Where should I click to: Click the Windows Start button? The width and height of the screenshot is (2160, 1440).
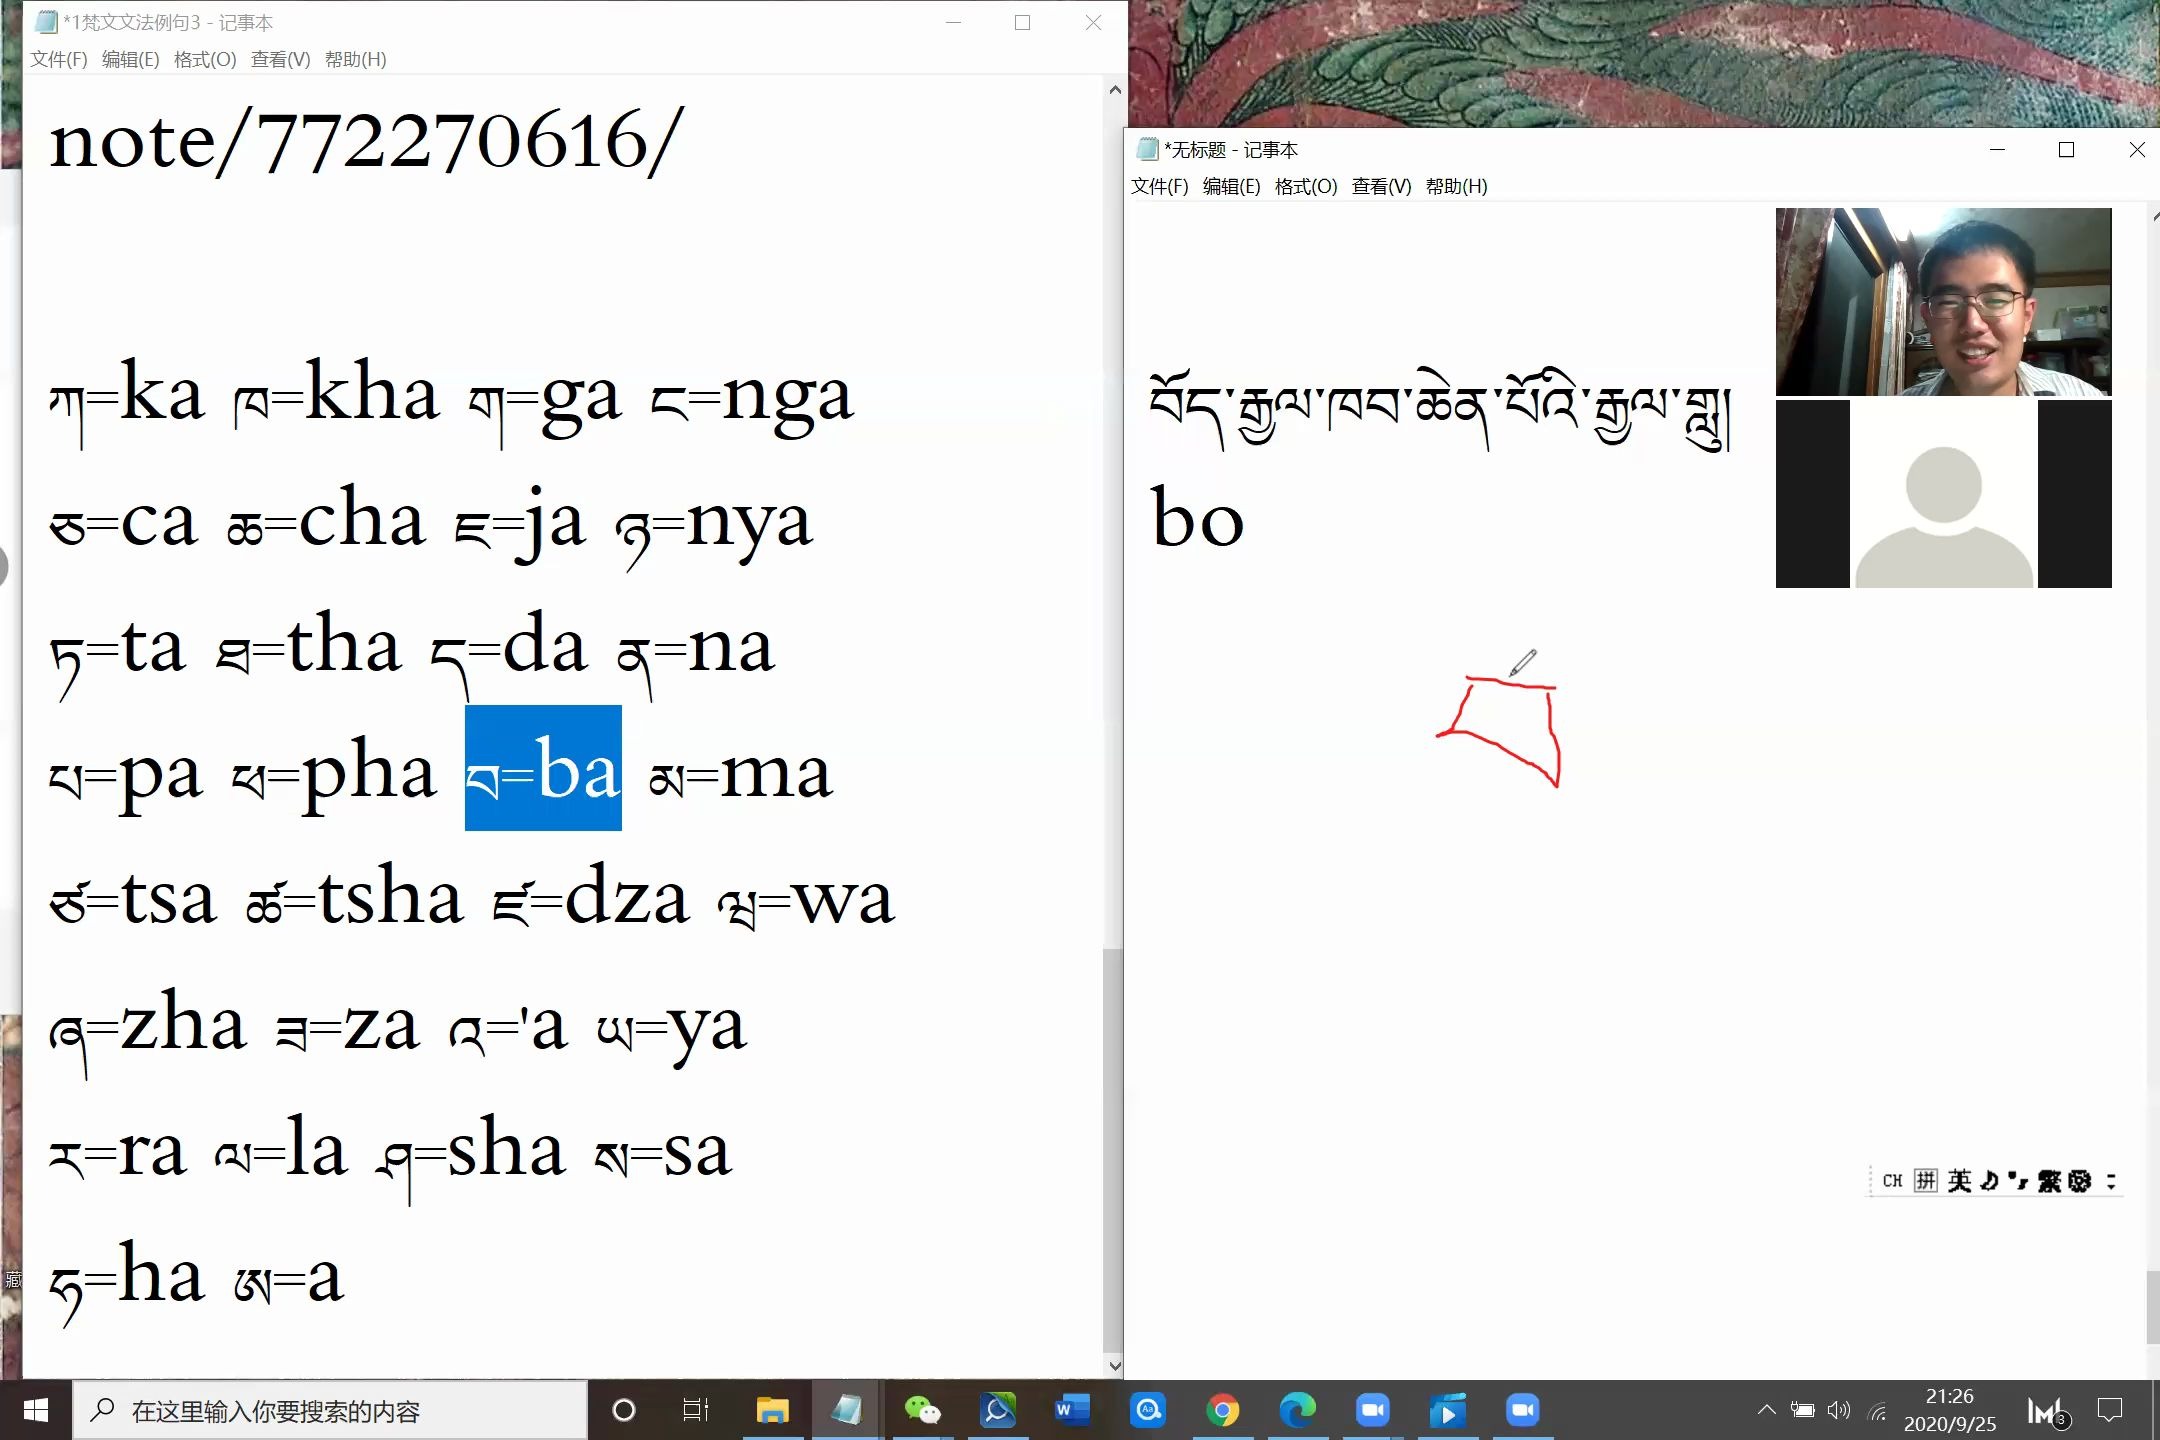[x=36, y=1410]
